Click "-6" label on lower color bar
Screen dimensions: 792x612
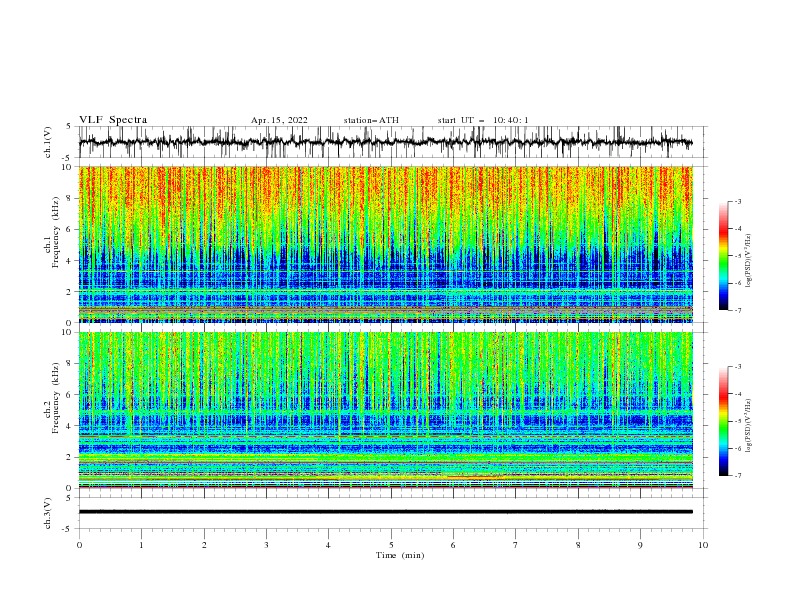(x=738, y=448)
